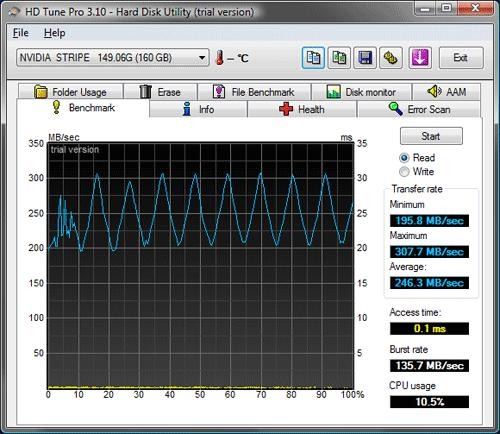The width and height of the screenshot is (500, 434).
Task: Click the thermometer temperature icon
Action: coord(219,58)
